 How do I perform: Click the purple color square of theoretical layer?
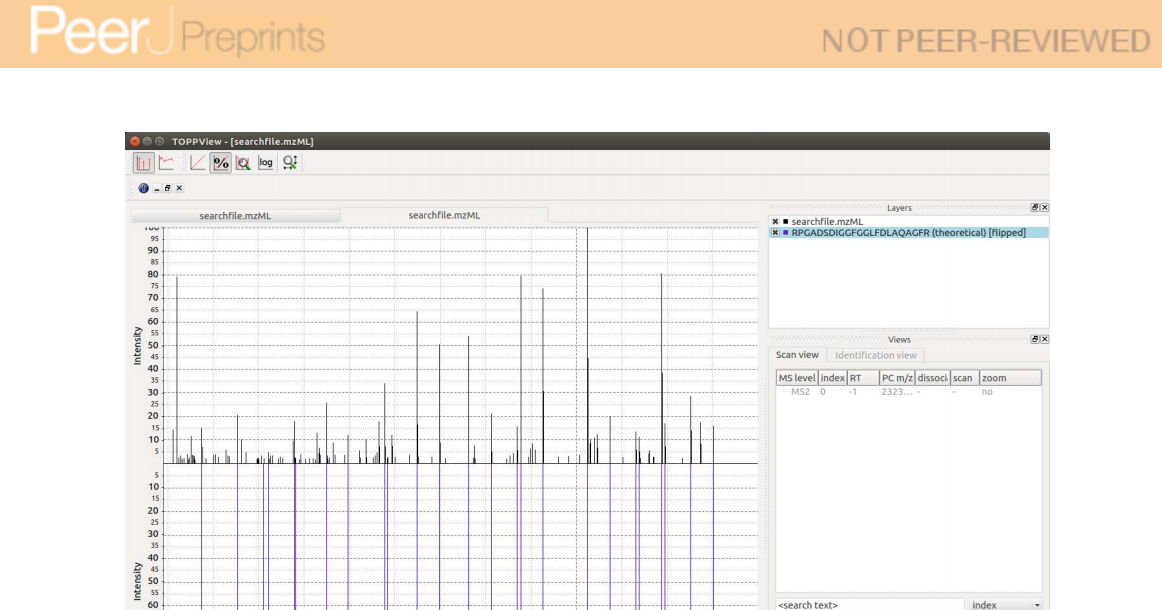(x=786, y=233)
